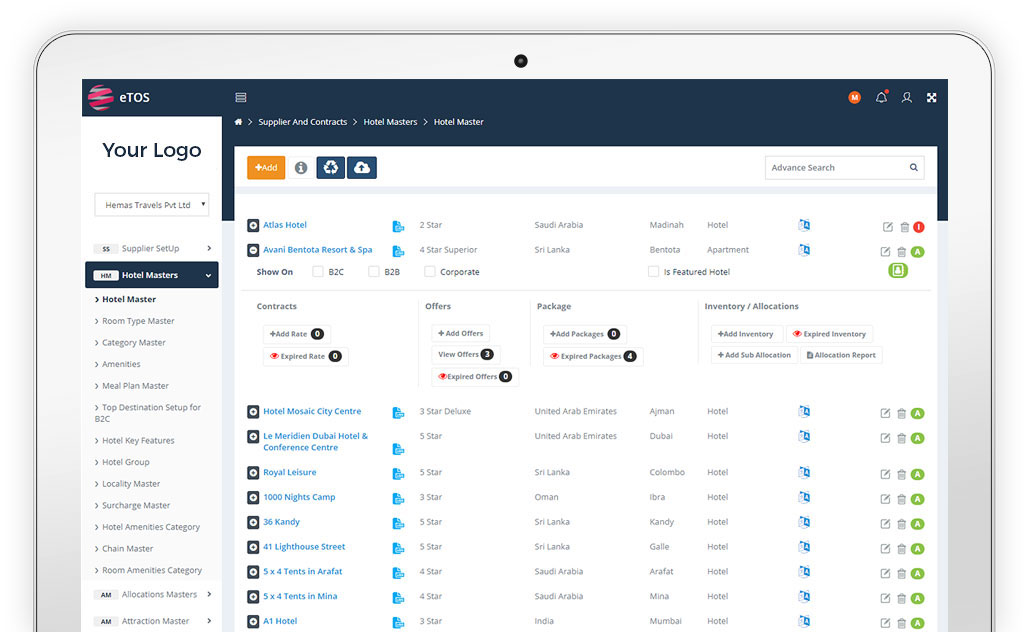Open Meal Plan Master menu item
Viewport: 1026px width, 632px height.
pos(135,386)
